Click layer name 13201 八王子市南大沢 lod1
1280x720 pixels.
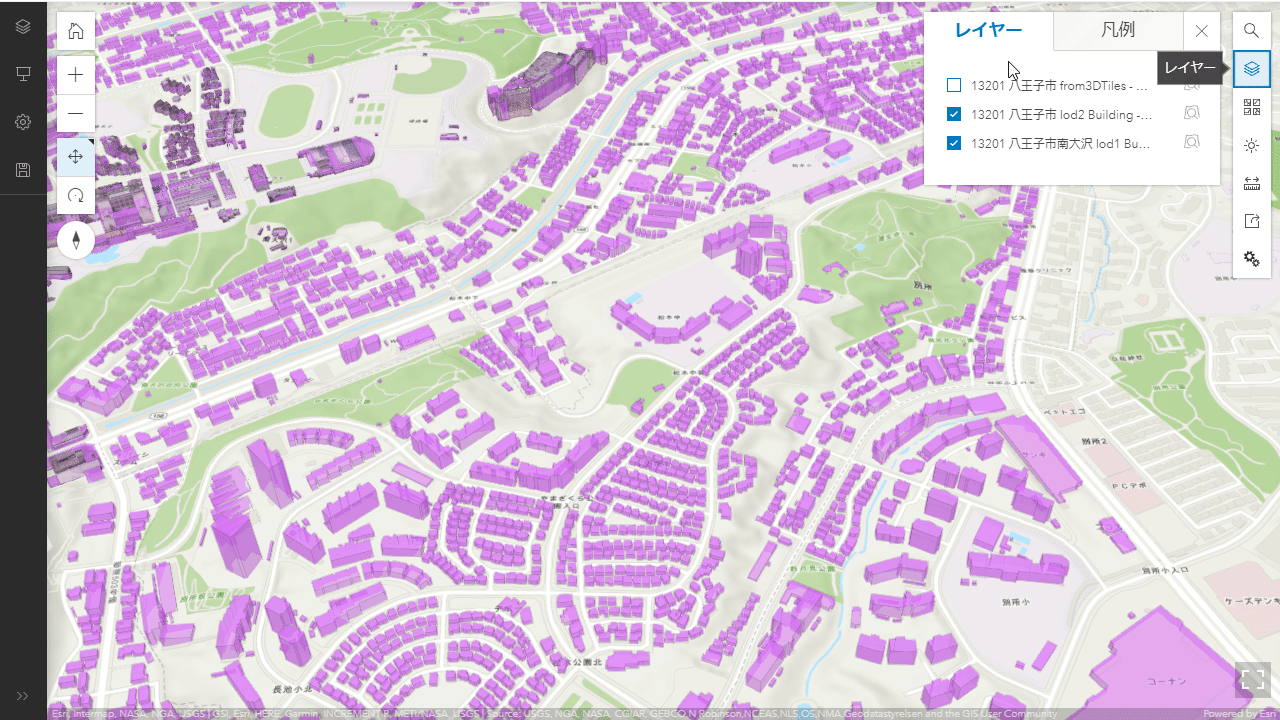pyautogui.click(x=1060, y=143)
